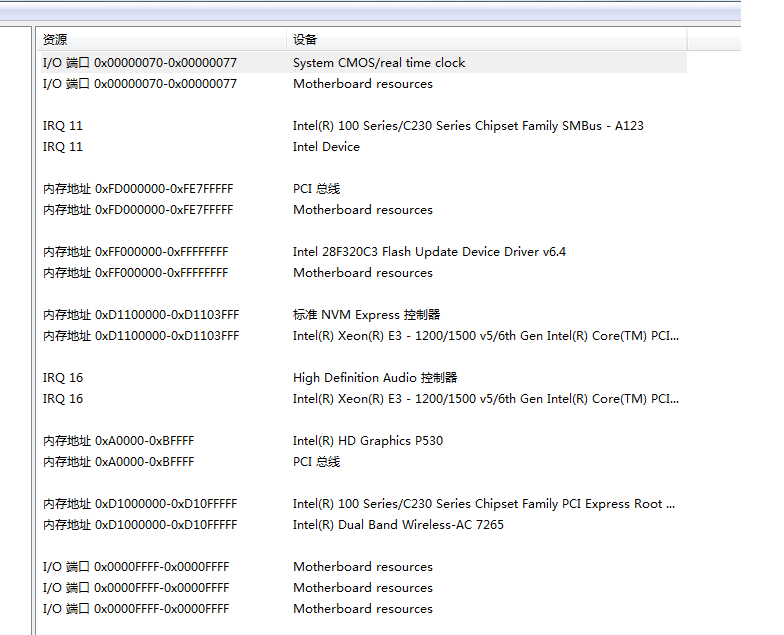
Task: Select PCI 总线 device at 0xFD000000-0xFE7FFFFF
Action: pyautogui.click(x=316, y=189)
